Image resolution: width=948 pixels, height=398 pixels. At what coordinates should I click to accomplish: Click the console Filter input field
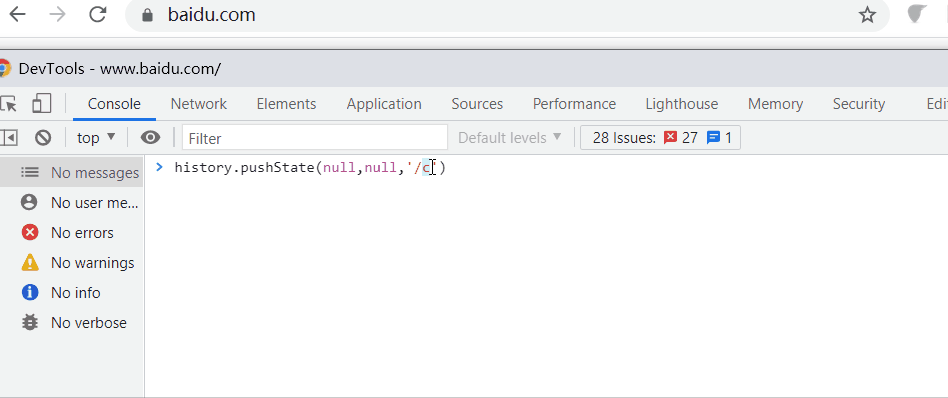click(x=315, y=138)
